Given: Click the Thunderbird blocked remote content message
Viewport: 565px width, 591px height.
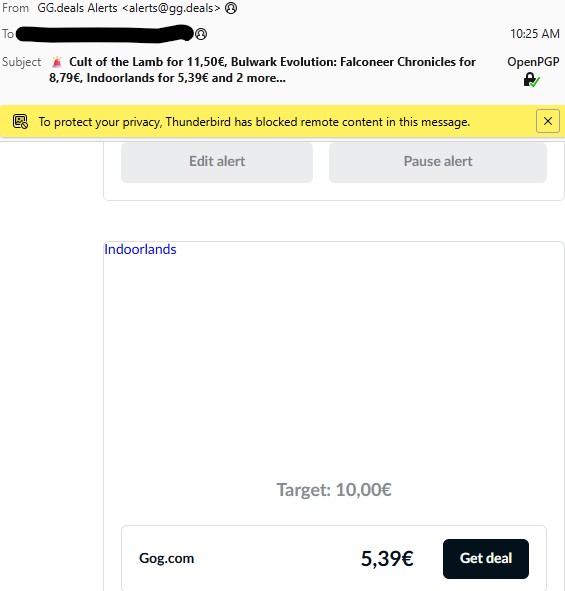Looking at the screenshot, I should [x=254, y=122].
